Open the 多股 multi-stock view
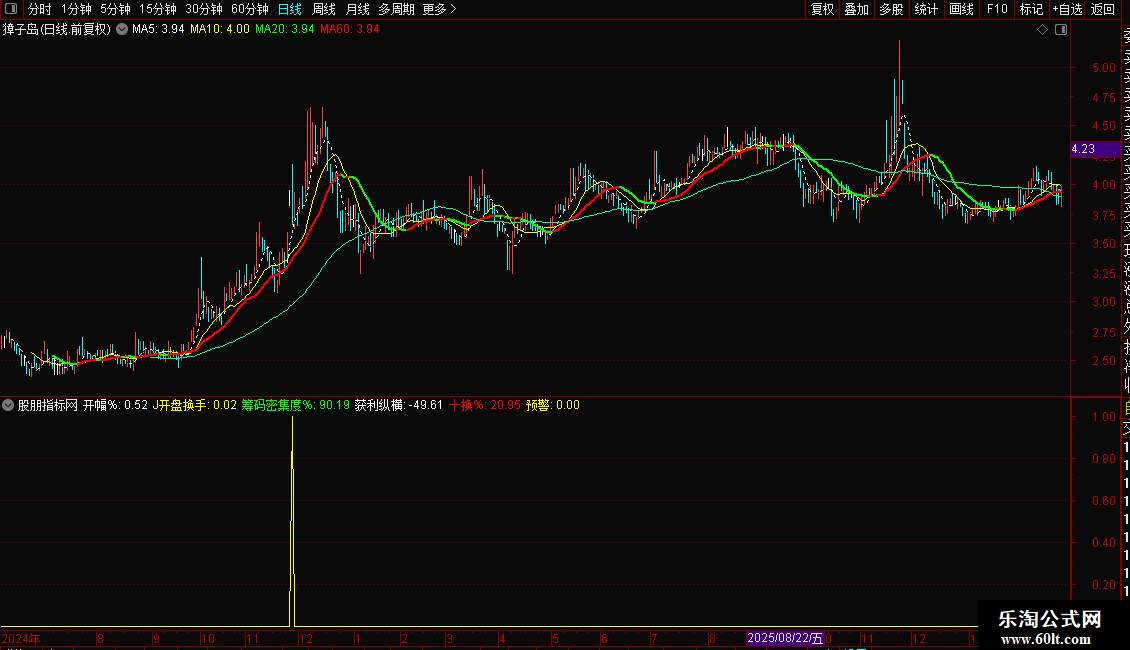Viewport: 1130px width, 650px height. 891,9
